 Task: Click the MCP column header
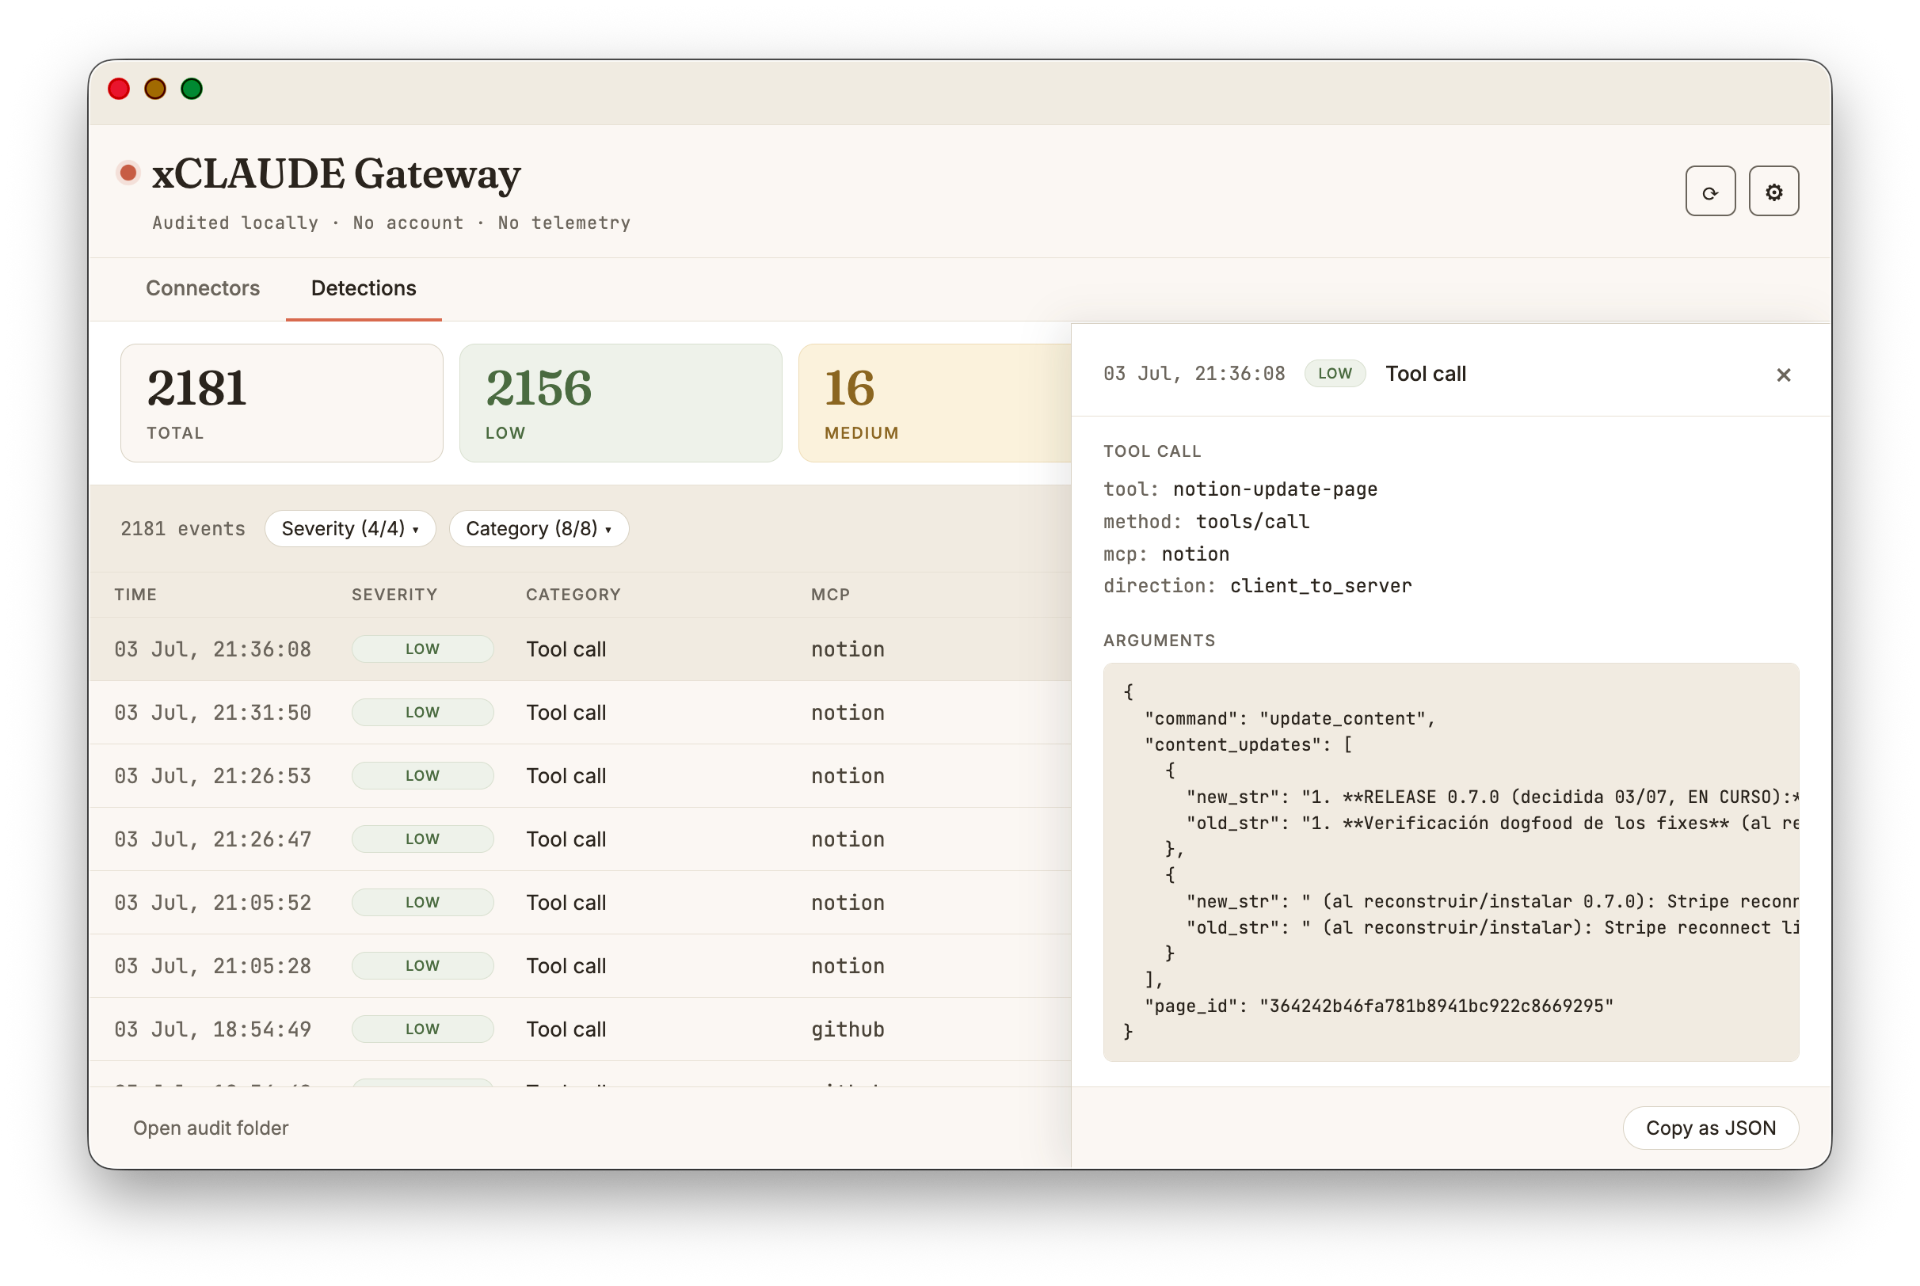pyautogui.click(x=830, y=594)
